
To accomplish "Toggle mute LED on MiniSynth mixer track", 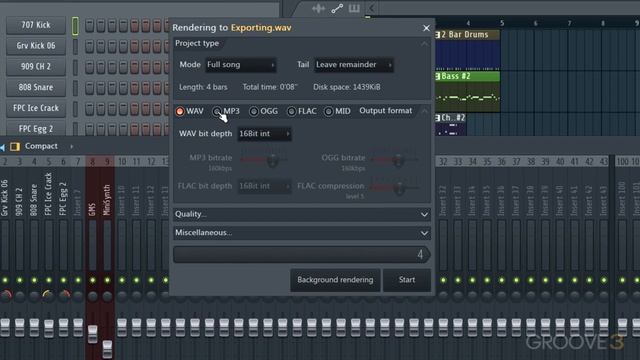I will pos(107,280).
